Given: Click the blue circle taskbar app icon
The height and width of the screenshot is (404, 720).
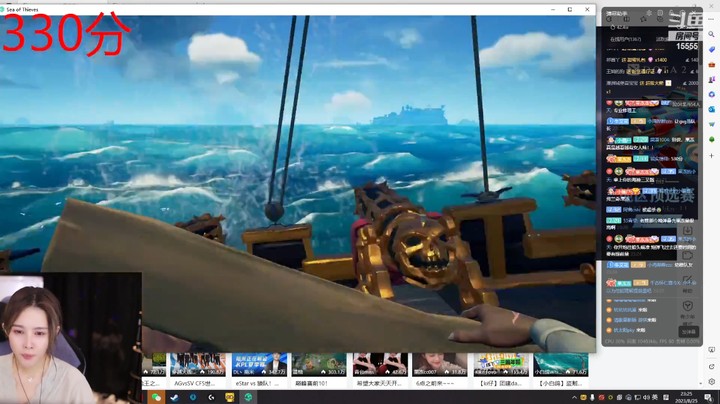Looking at the screenshot, I should click(x=193, y=397).
